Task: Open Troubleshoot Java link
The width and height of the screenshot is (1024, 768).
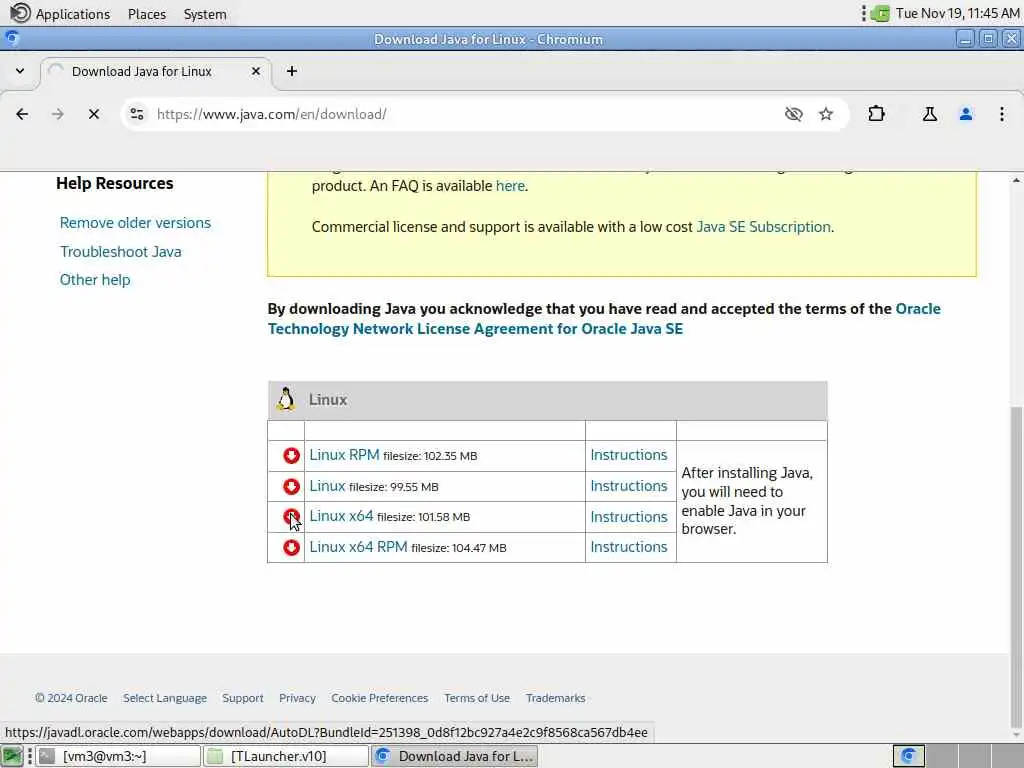Action: (x=121, y=251)
